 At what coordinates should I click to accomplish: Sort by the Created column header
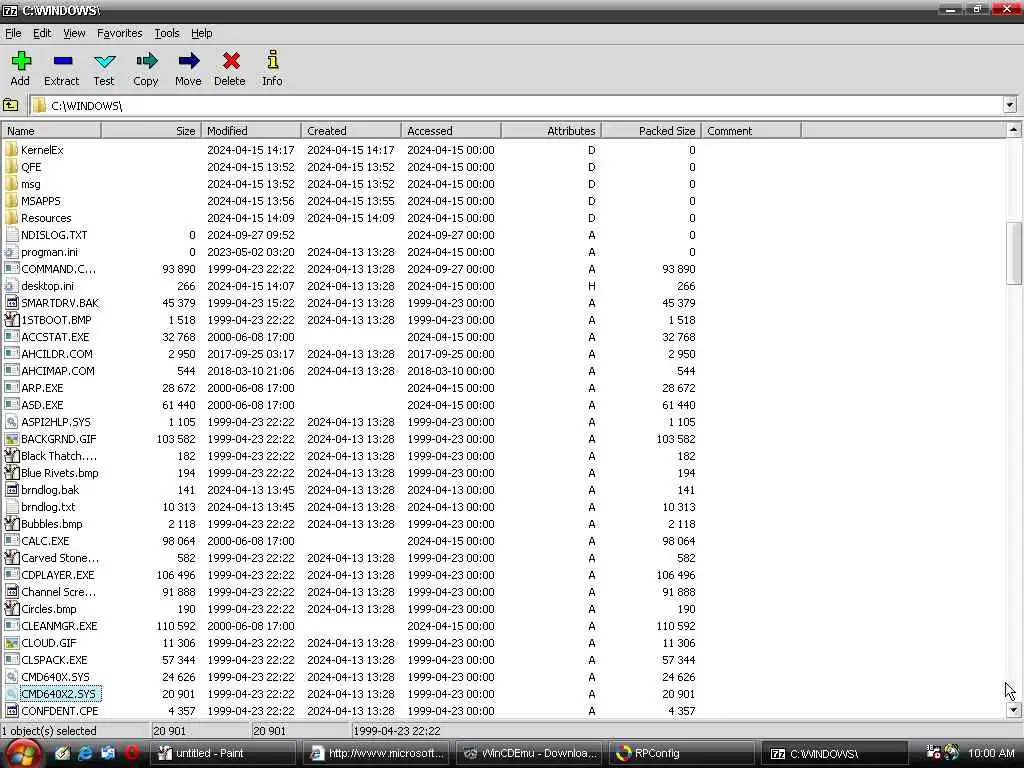click(x=351, y=131)
